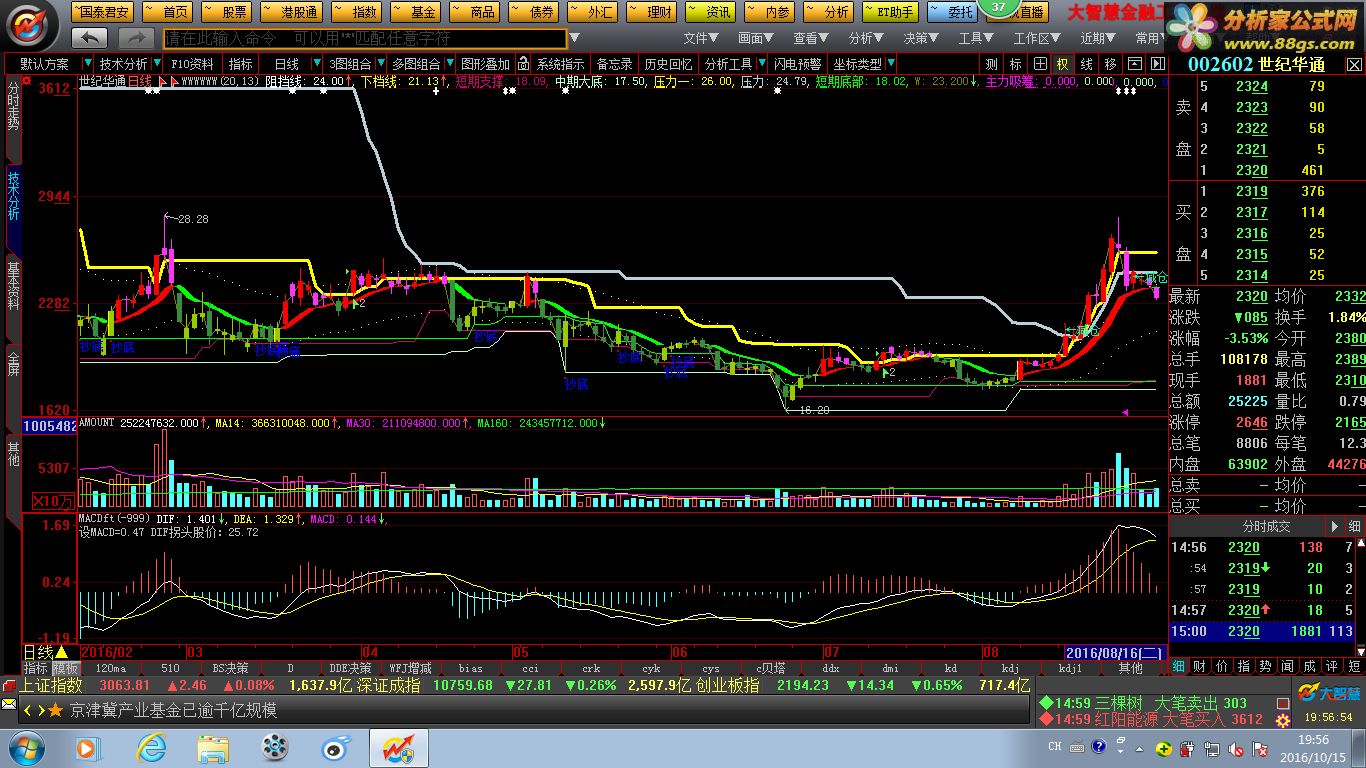Open the 国泰君安 broker dropdown
This screenshot has height=768, width=1366.
point(101,12)
